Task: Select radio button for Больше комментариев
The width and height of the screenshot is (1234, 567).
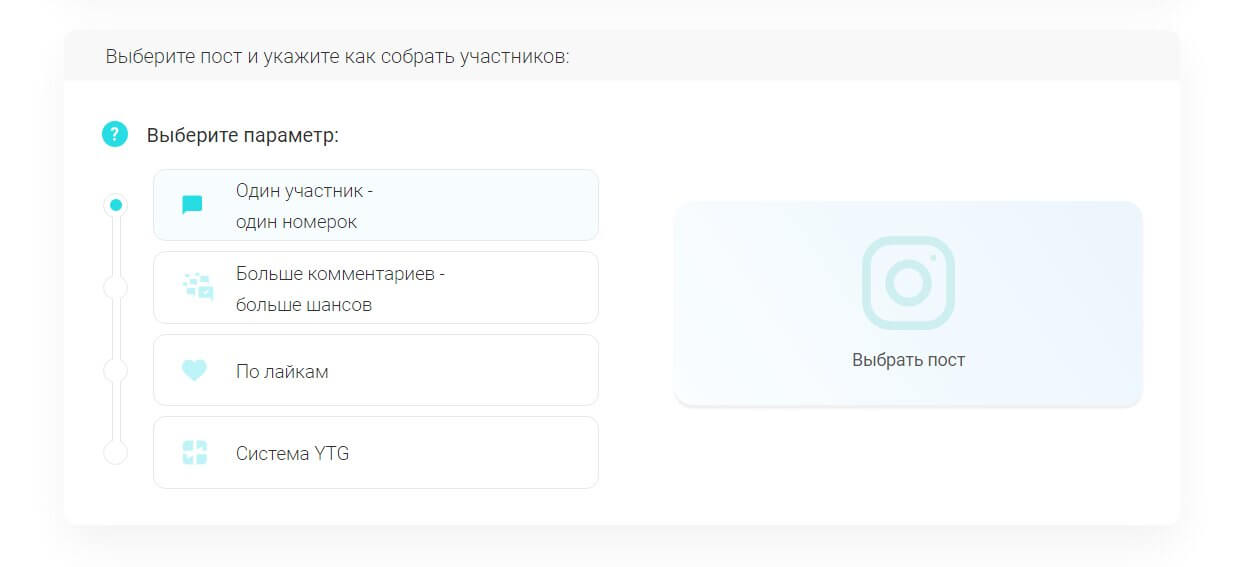Action: pos(116,288)
